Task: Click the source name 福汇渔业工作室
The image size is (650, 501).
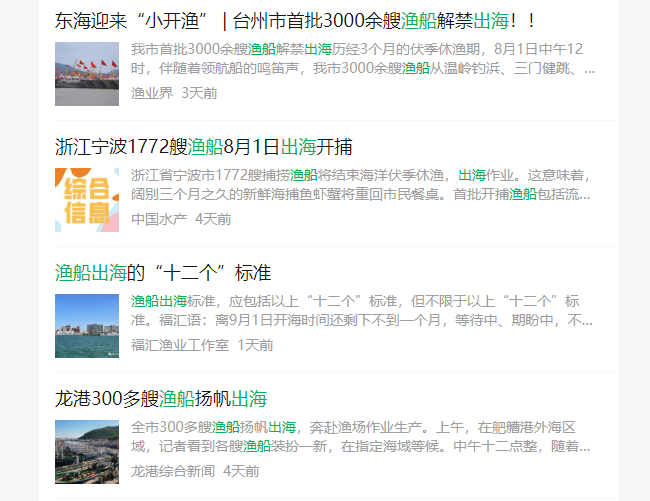Action: [x=179, y=345]
